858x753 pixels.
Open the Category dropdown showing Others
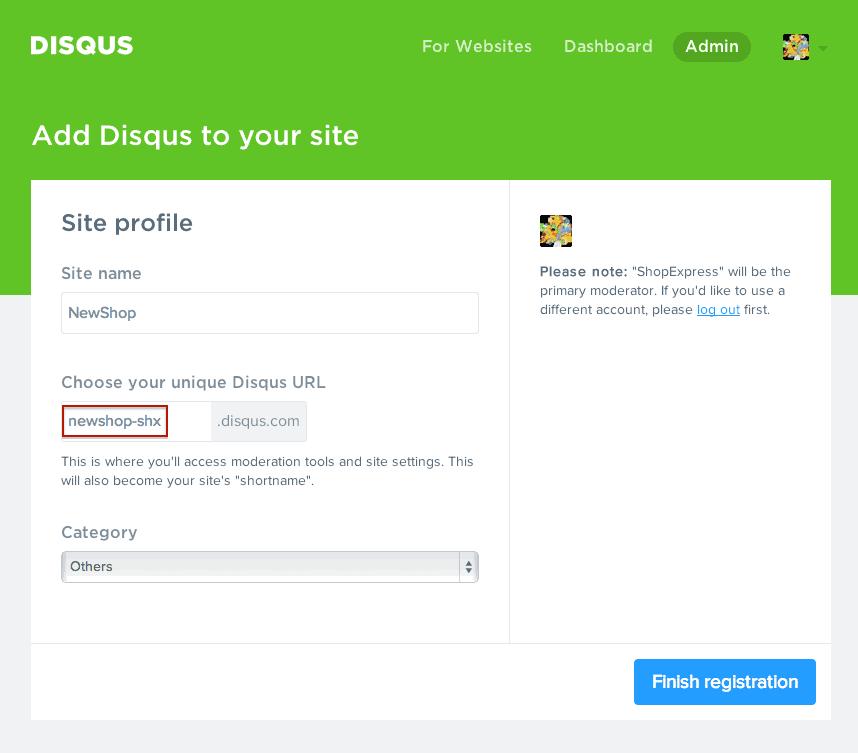click(x=270, y=567)
